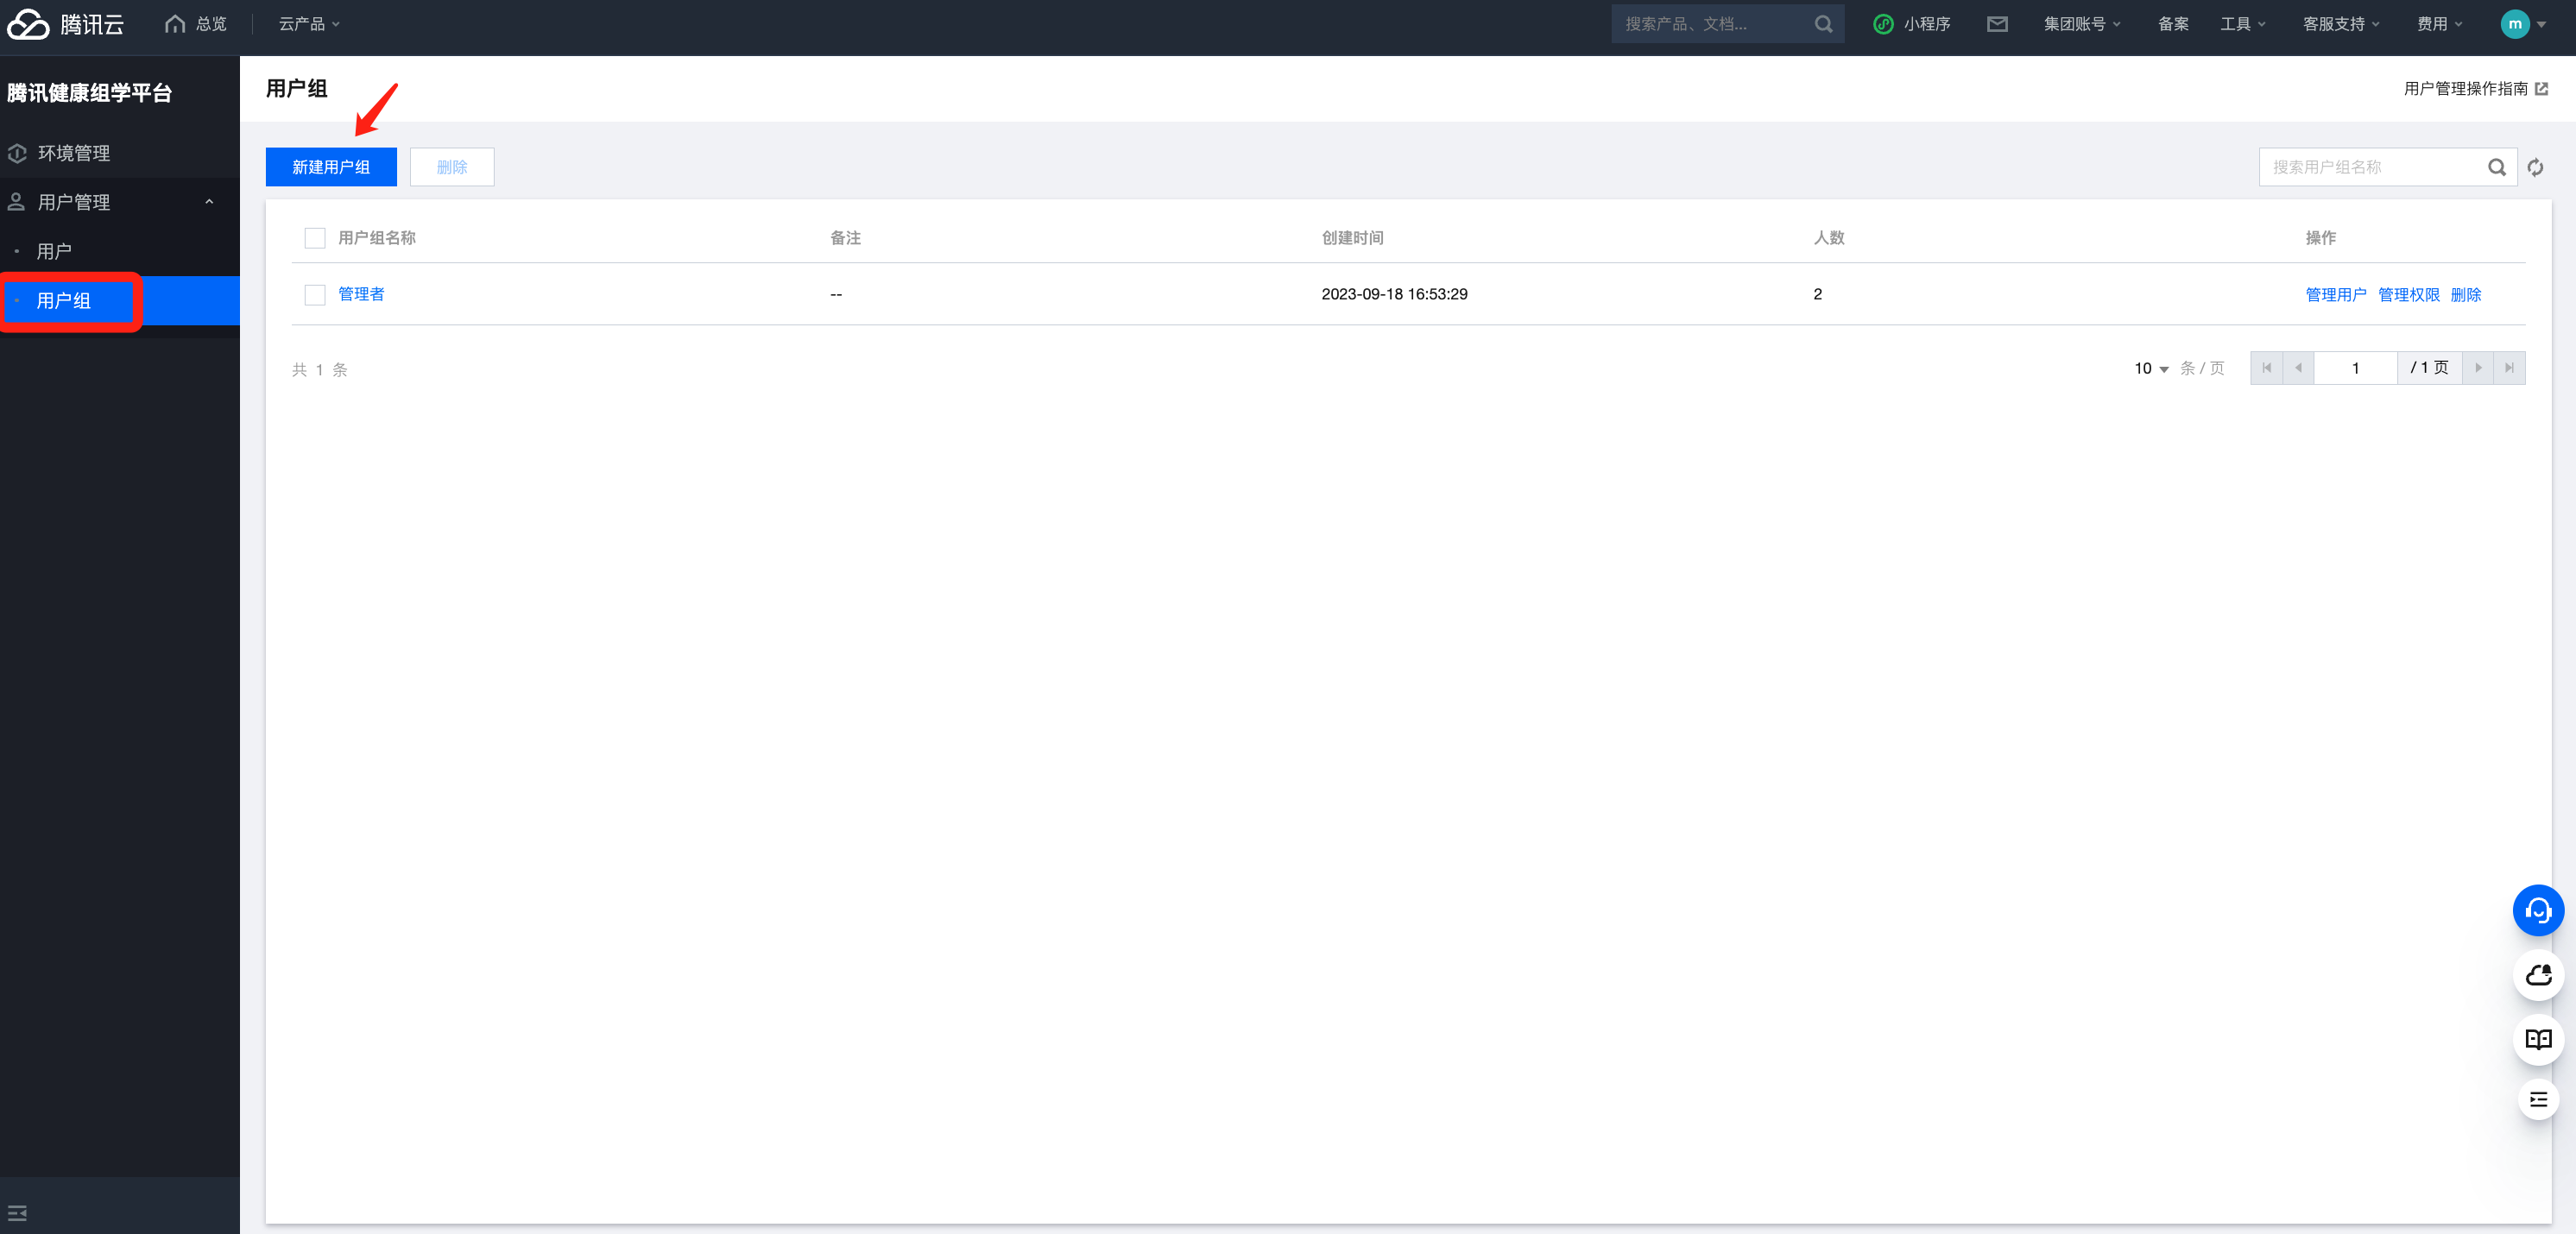Image resolution: width=2576 pixels, height=1234 pixels.
Task: Open 环境管理 in the sidebar
Action: (x=74, y=153)
